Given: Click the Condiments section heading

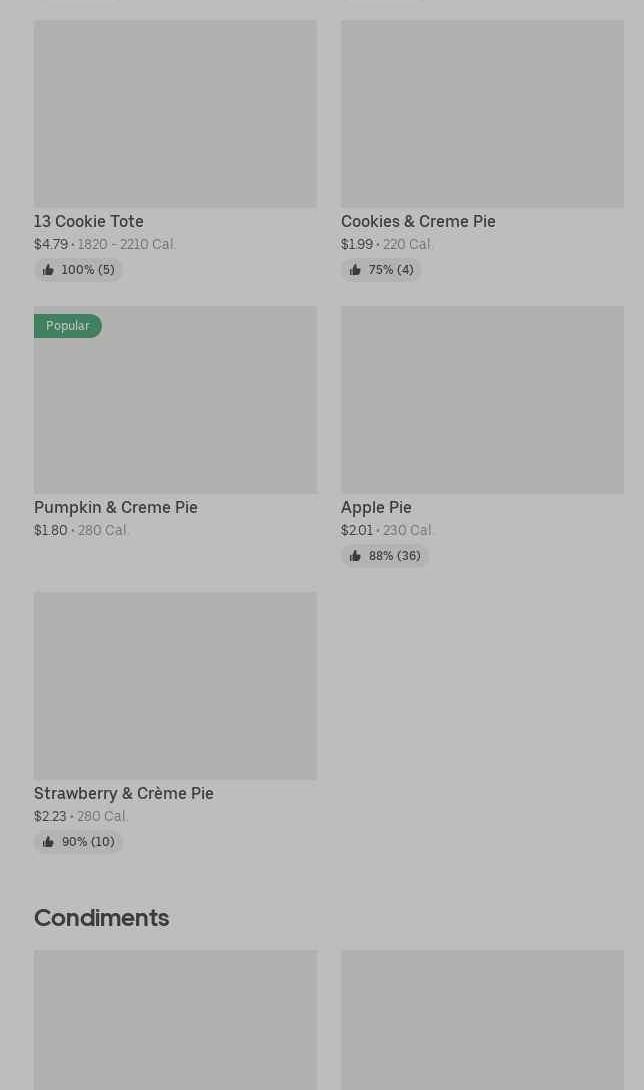Looking at the screenshot, I should click(102, 917).
